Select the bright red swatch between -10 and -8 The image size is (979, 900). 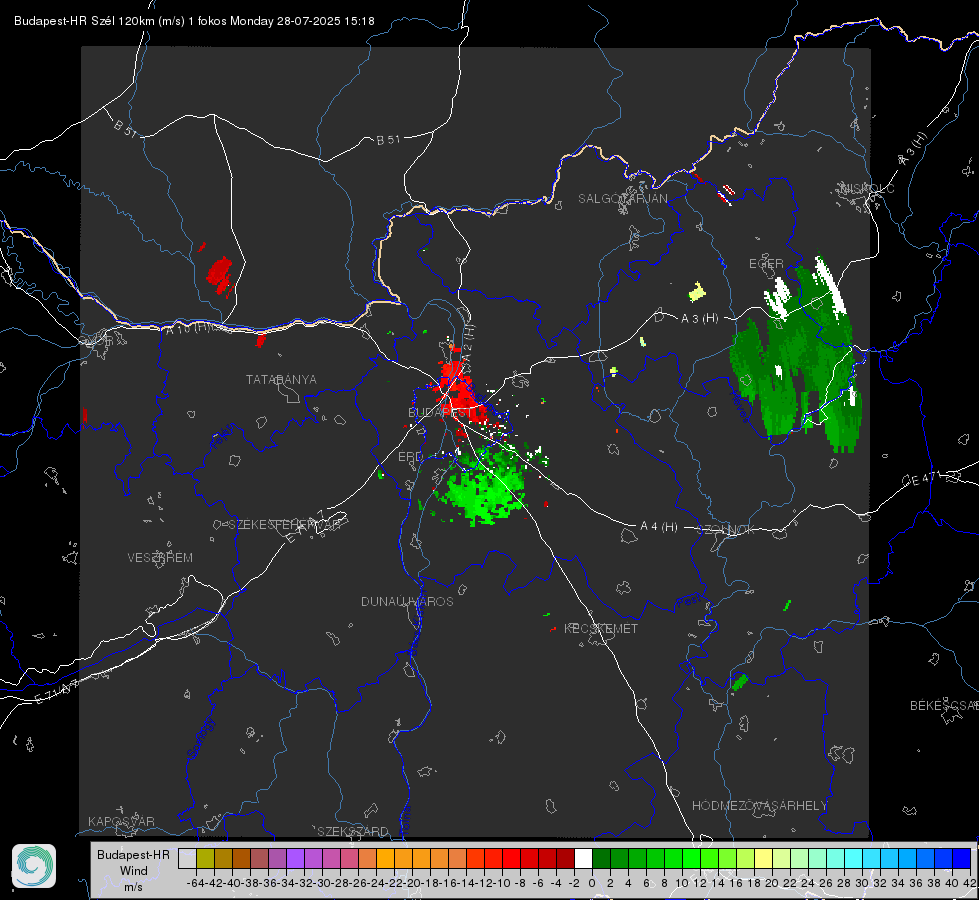point(511,858)
